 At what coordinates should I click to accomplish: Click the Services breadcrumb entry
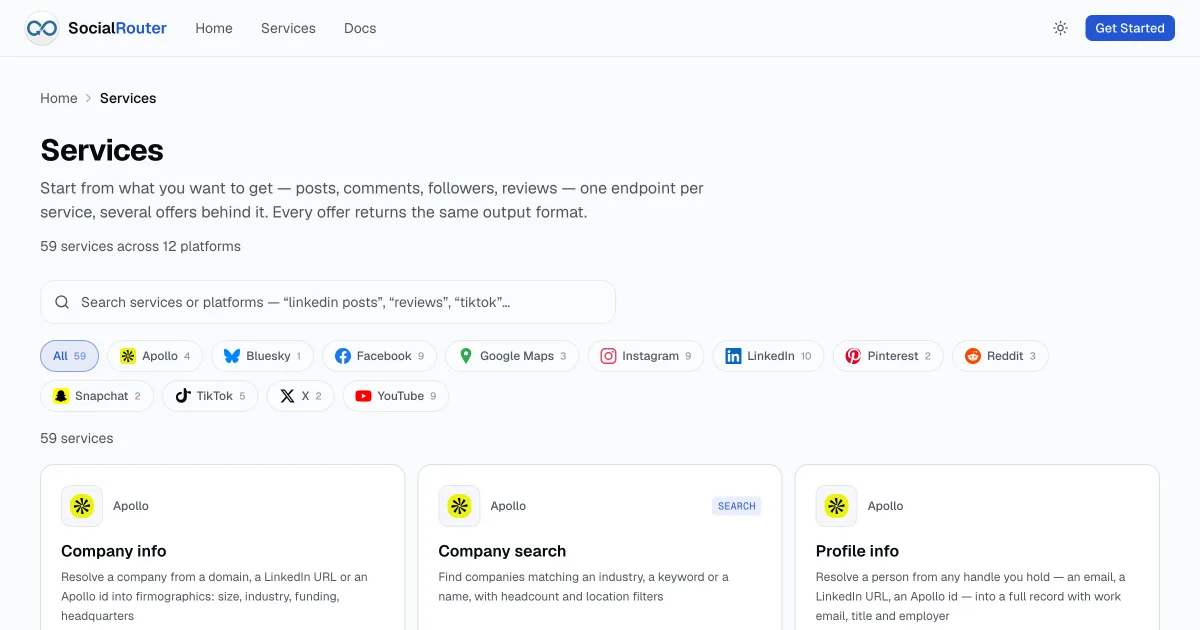pos(128,98)
